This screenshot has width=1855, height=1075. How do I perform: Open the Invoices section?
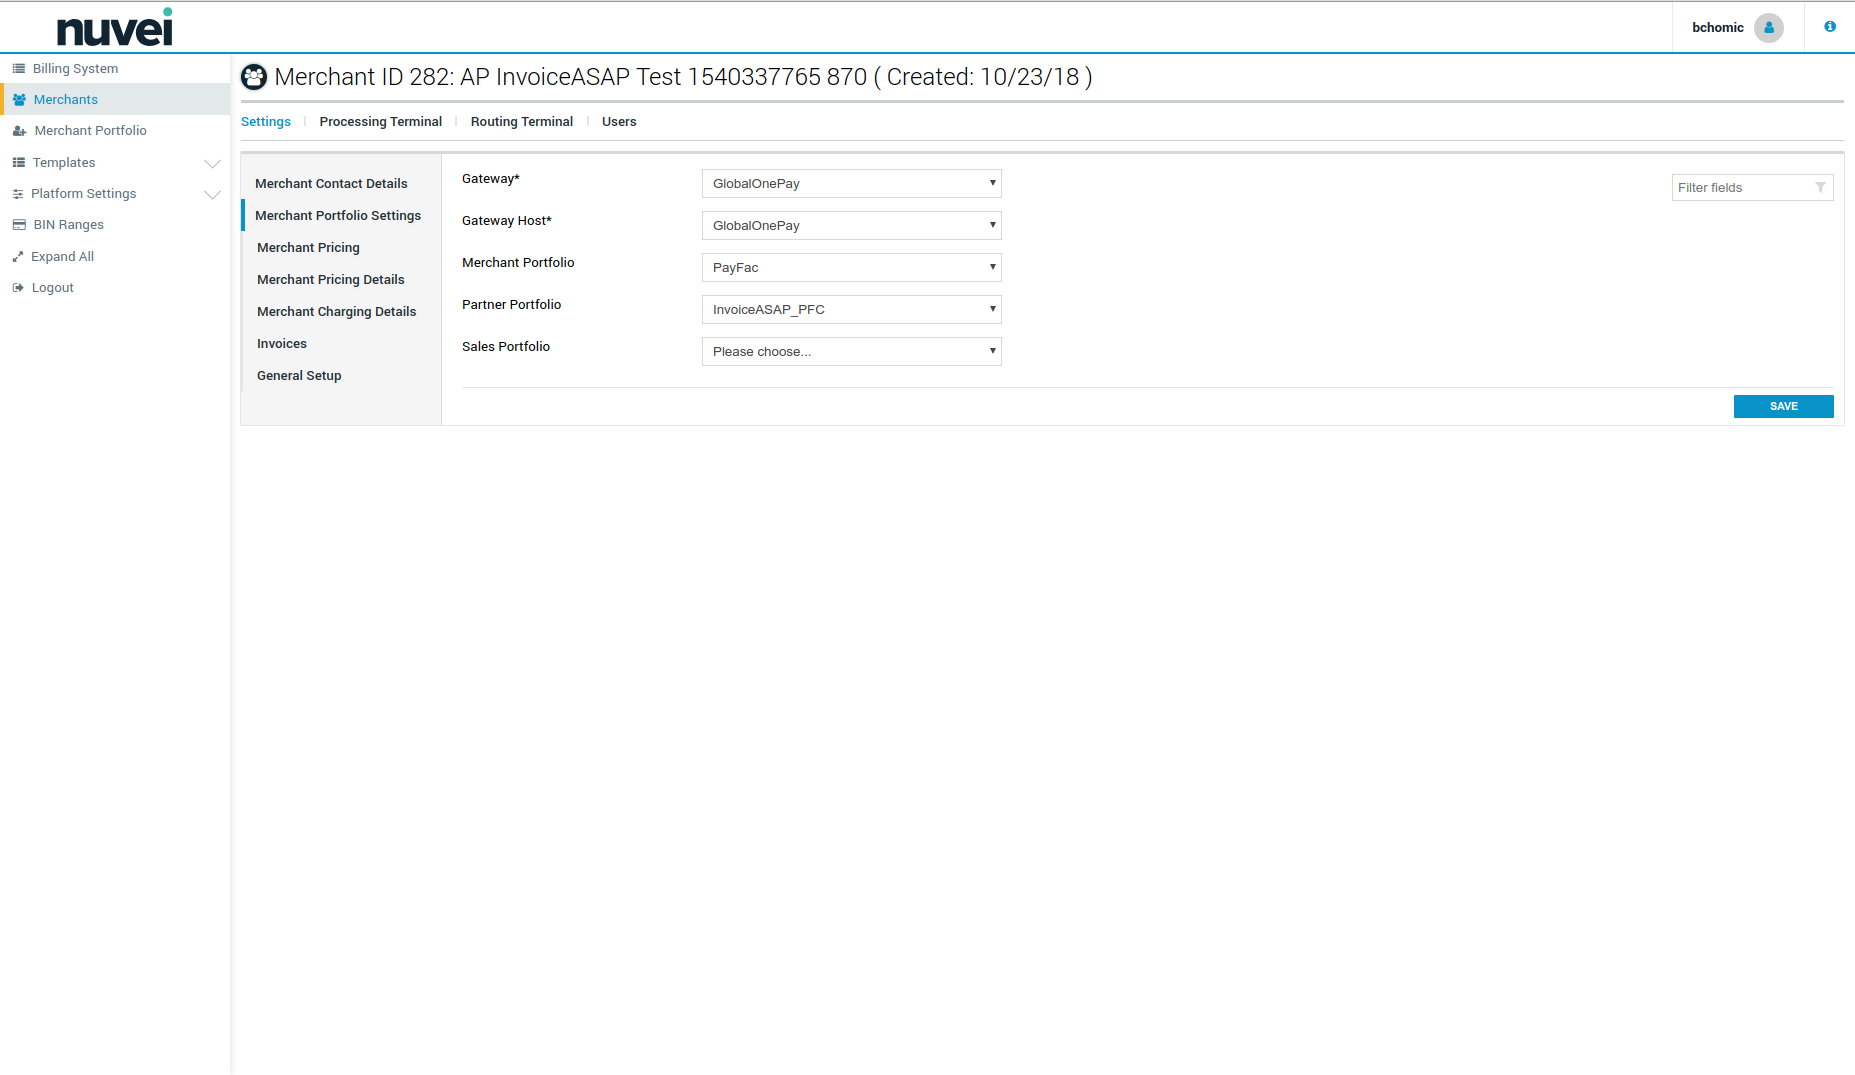click(x=282, y=344)
